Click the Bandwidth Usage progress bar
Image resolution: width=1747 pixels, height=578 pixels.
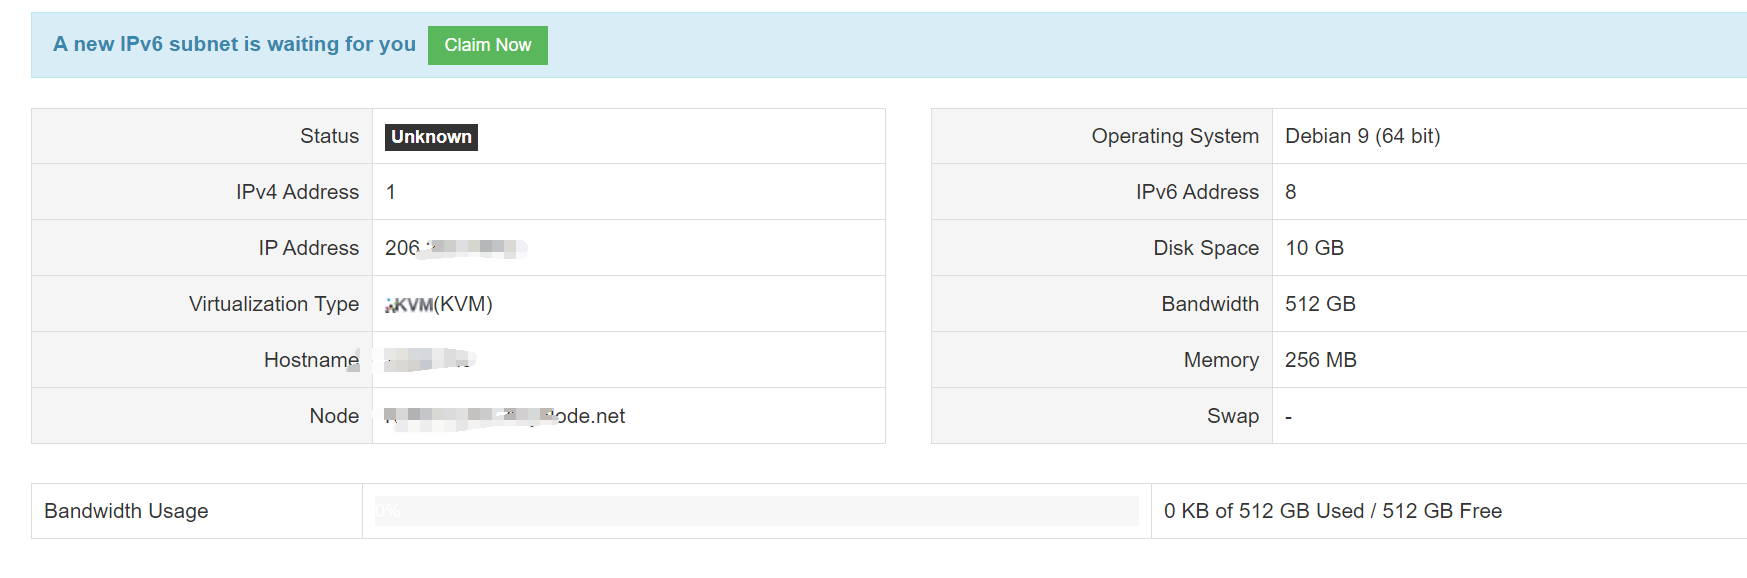click(756, 511)
